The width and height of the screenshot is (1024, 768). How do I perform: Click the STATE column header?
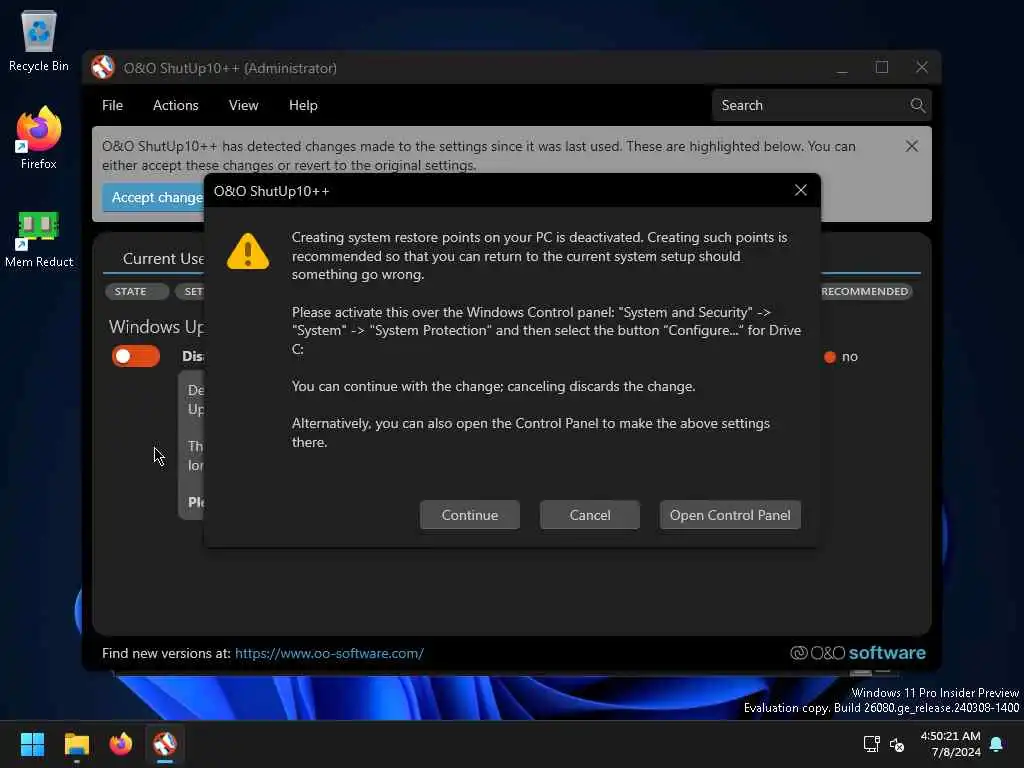coord(136,291)
